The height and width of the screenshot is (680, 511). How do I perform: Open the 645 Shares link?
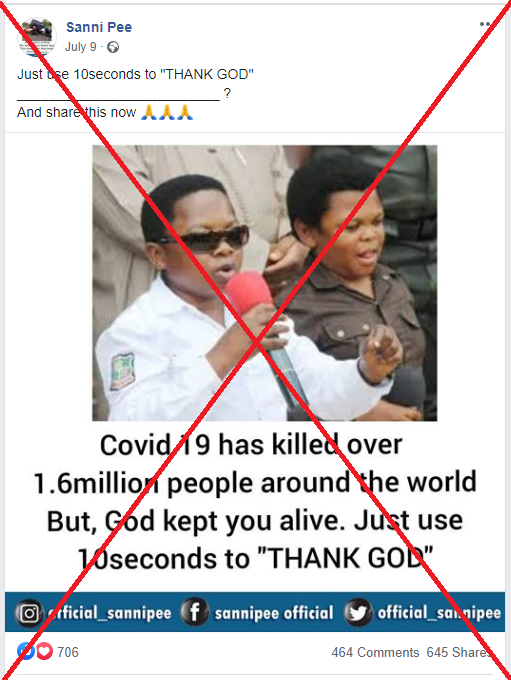(x=459, y=652)
